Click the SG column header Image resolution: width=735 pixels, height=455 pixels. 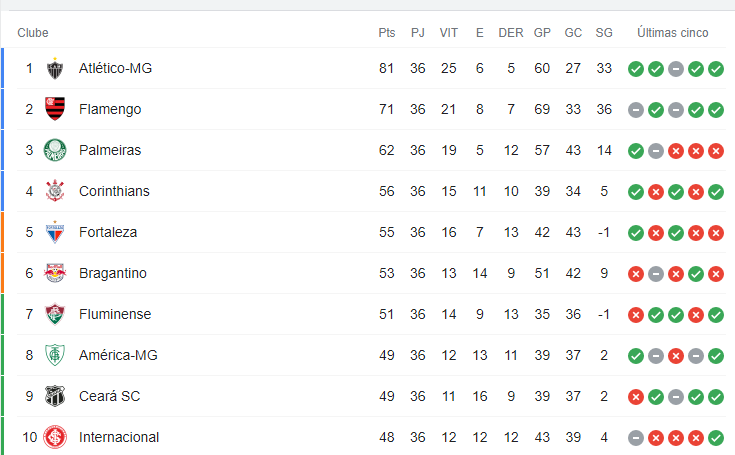tap(604, 33)
